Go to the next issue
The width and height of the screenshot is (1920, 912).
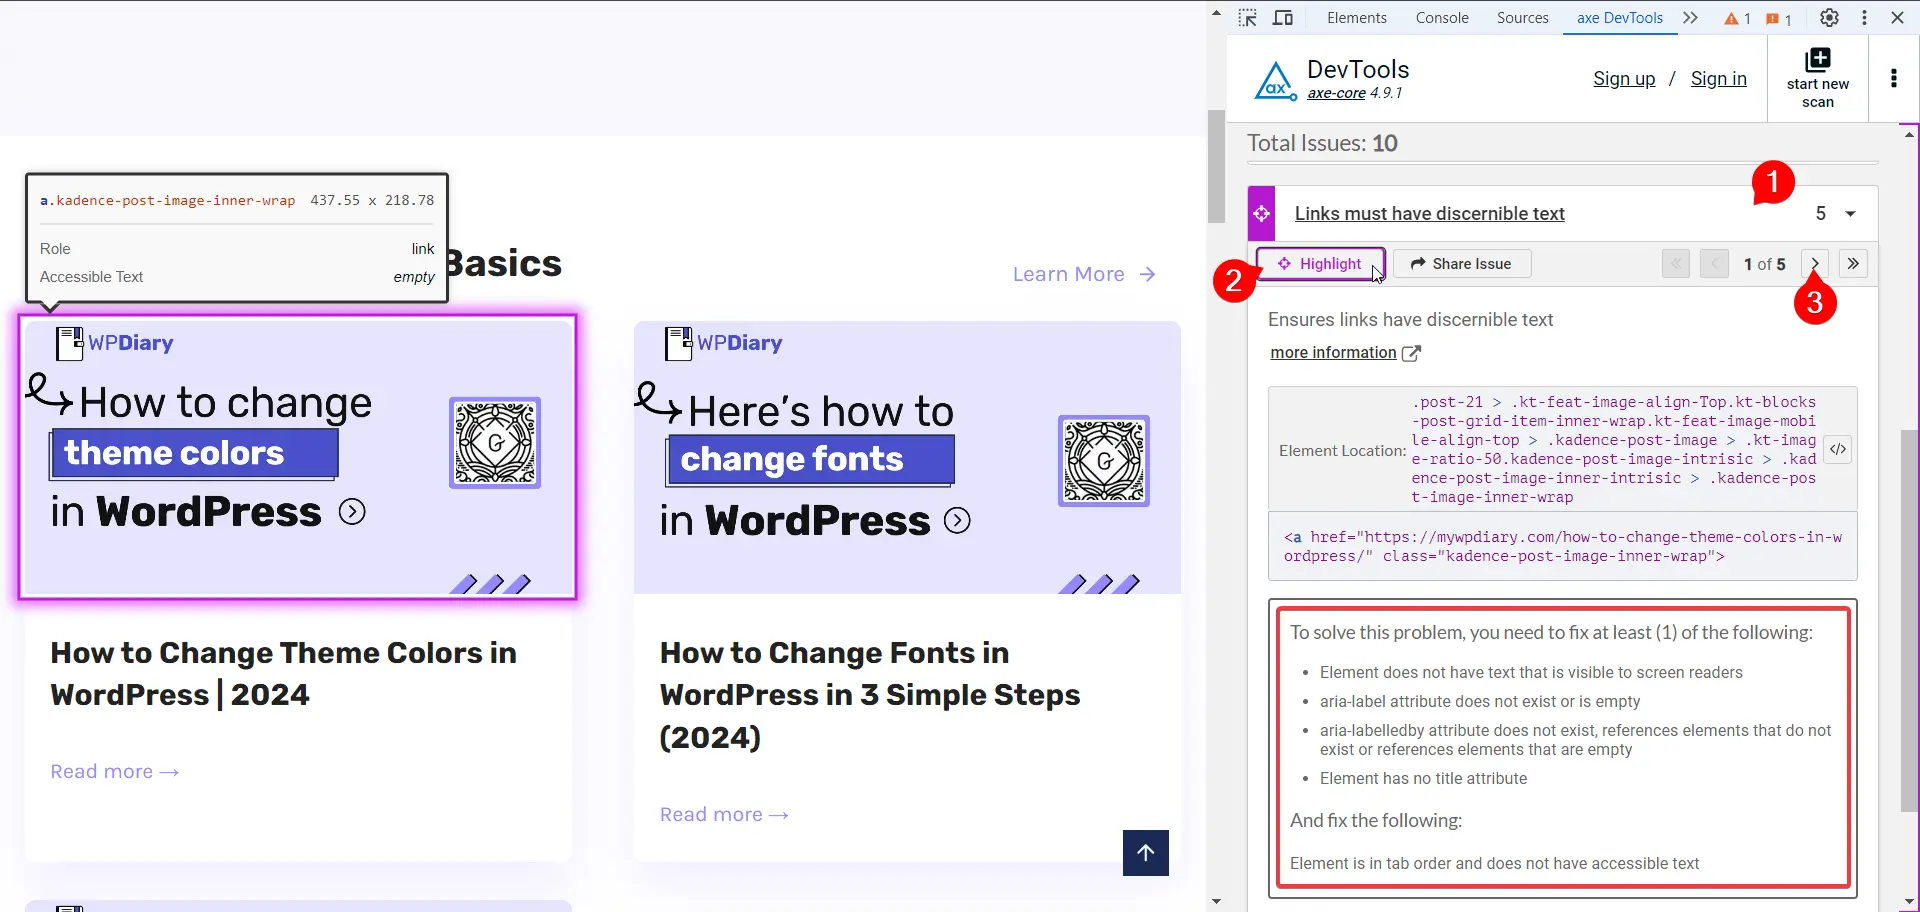click(x=1814, y=264)
